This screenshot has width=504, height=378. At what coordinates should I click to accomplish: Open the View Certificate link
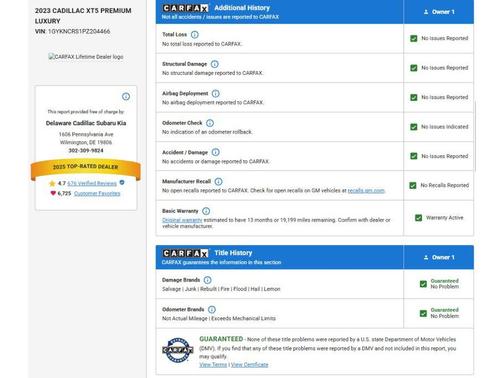tap(250, 365)
